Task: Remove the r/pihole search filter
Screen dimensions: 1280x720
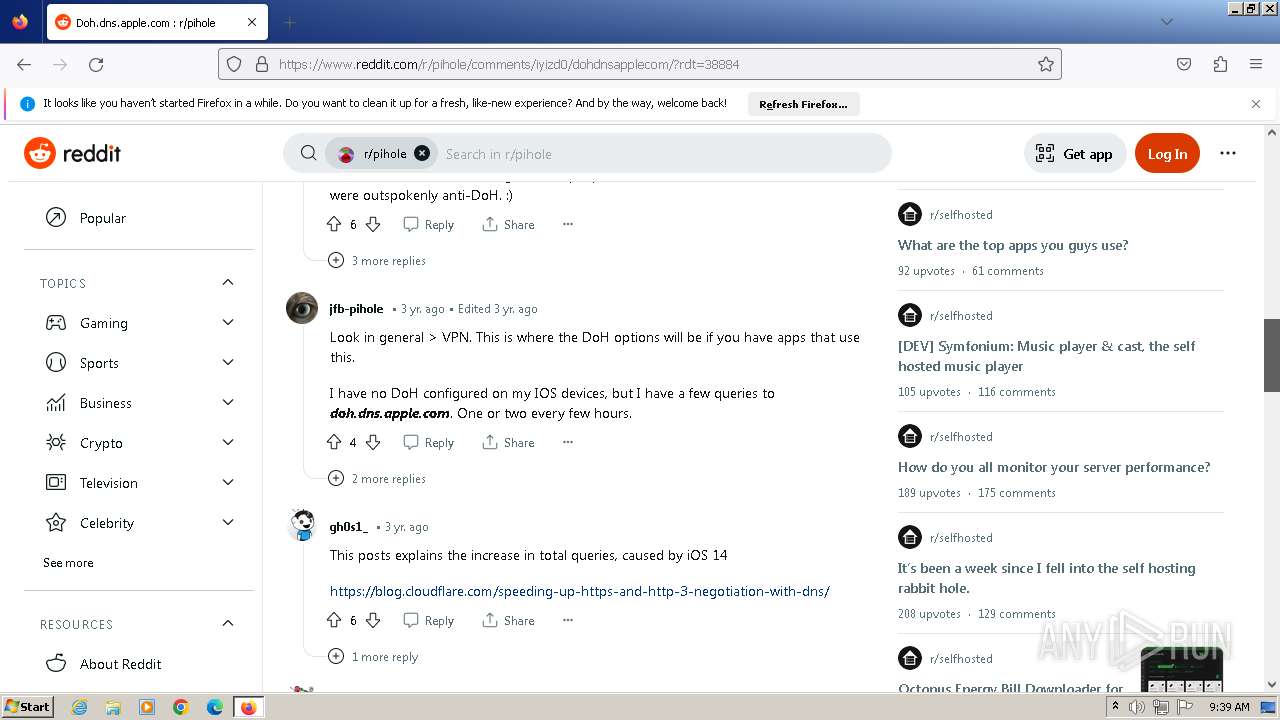Action: tap(422, 153)
